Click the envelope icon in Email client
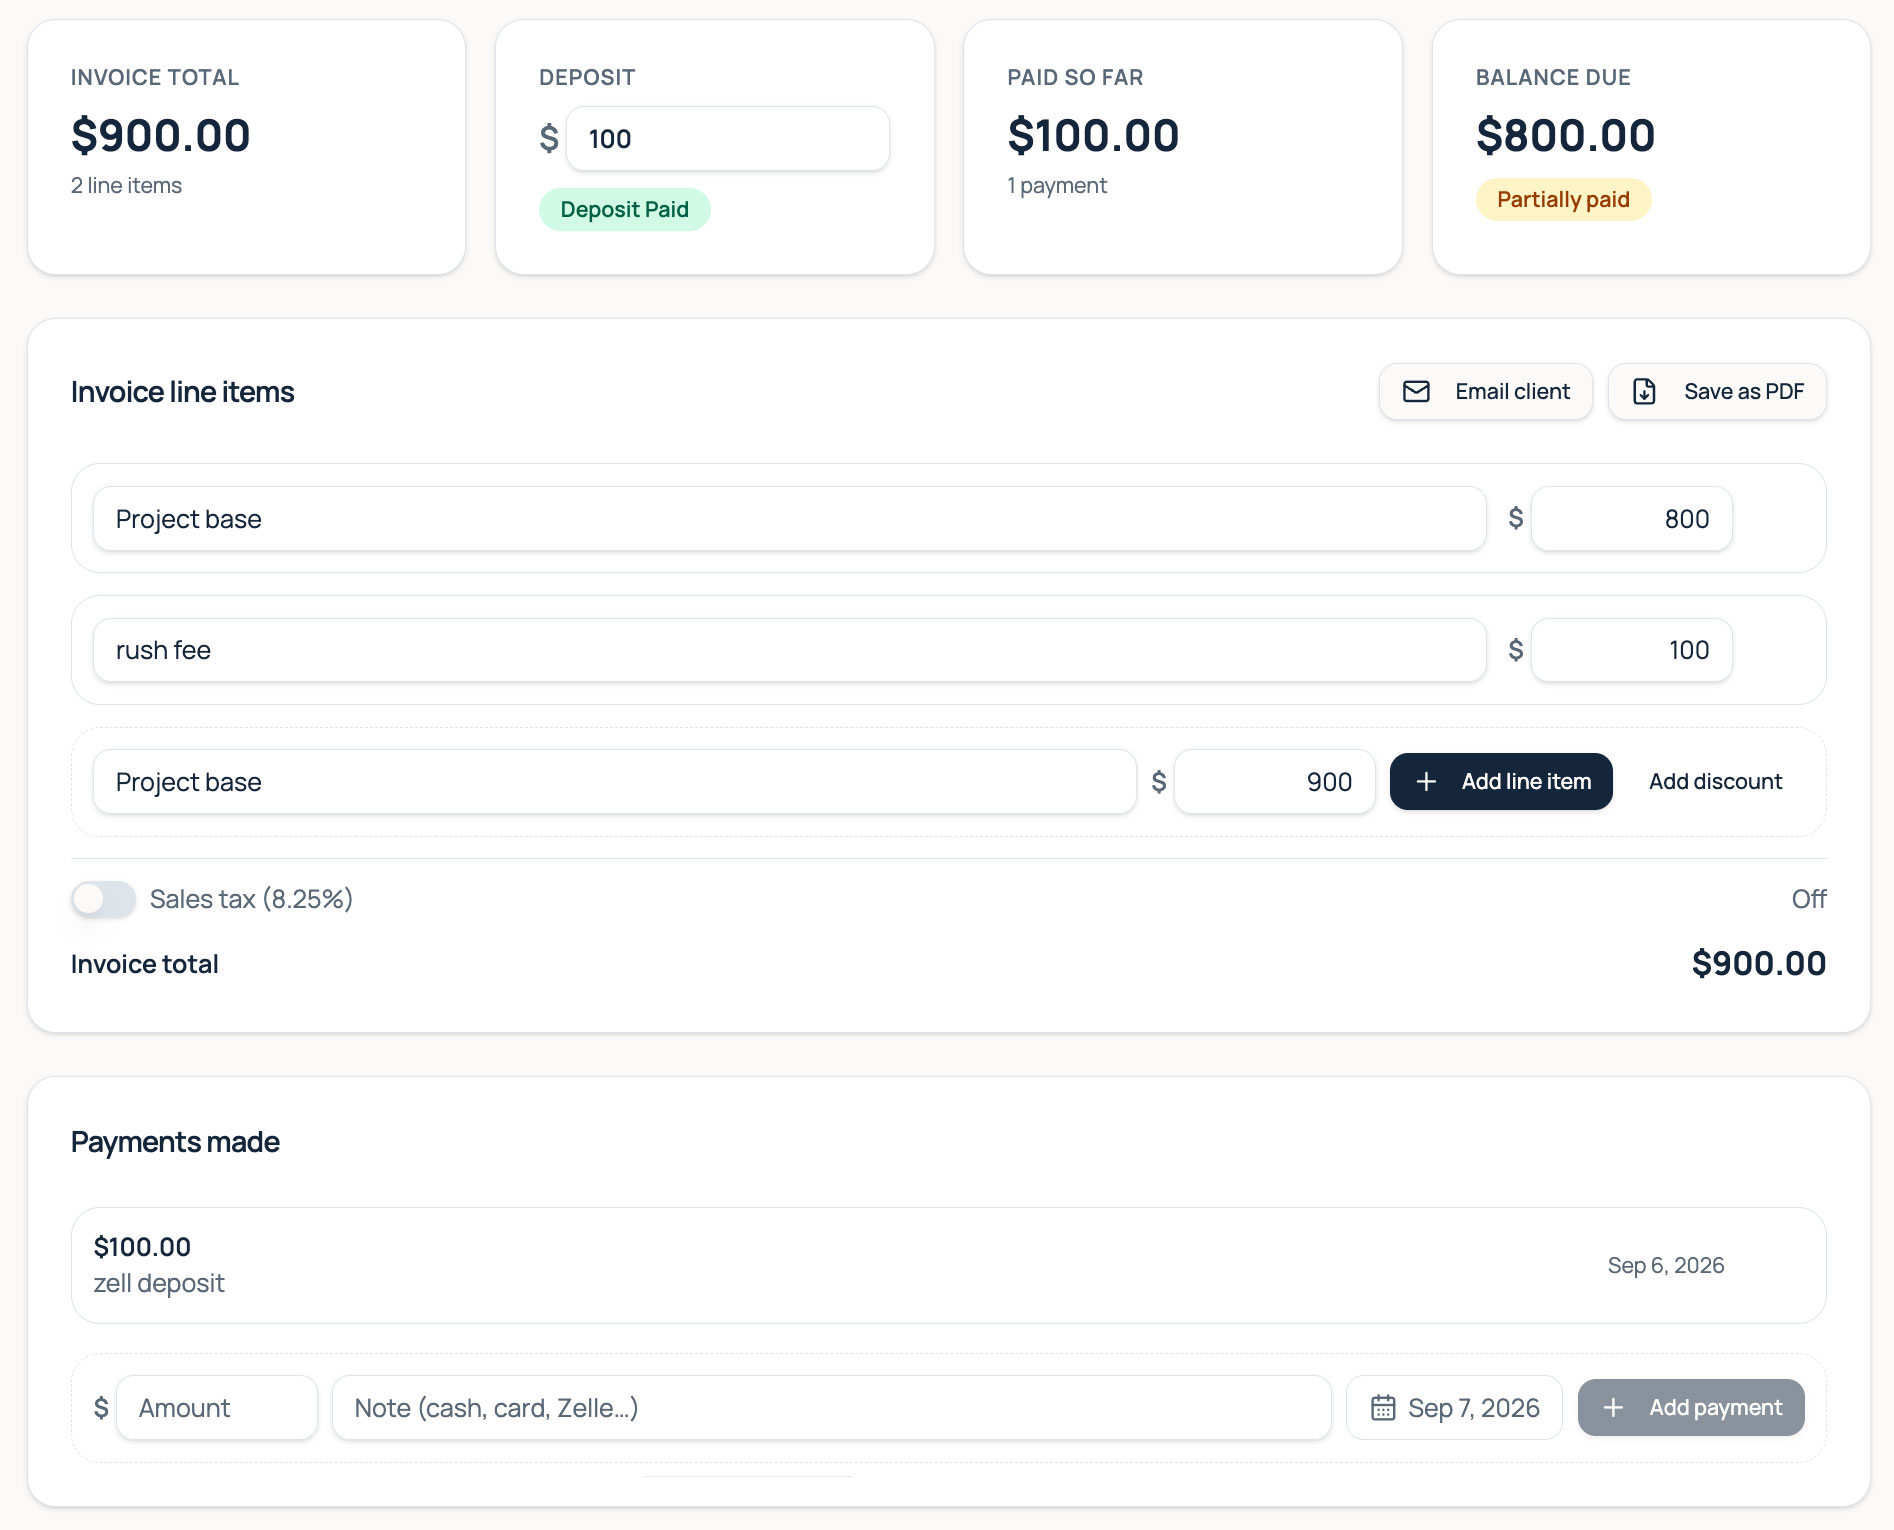 [x=1416, y=392]
